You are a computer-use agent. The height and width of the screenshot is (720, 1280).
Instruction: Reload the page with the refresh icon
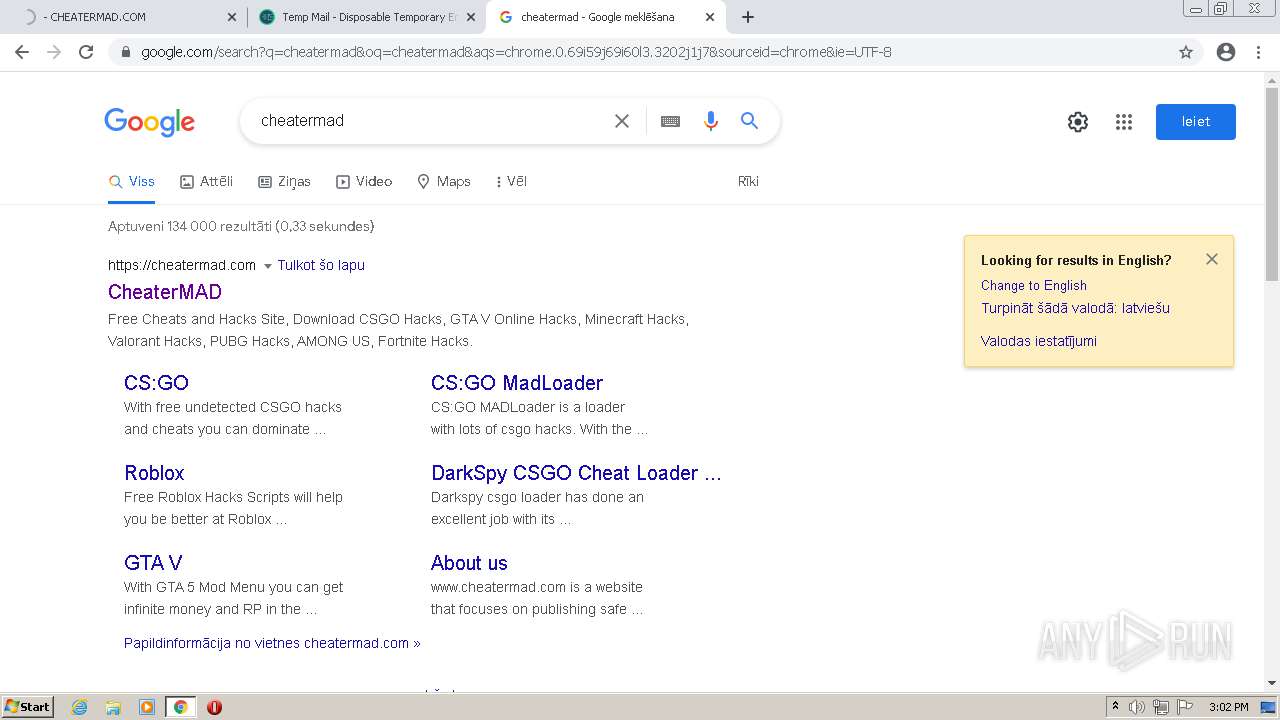pos(86,52)
